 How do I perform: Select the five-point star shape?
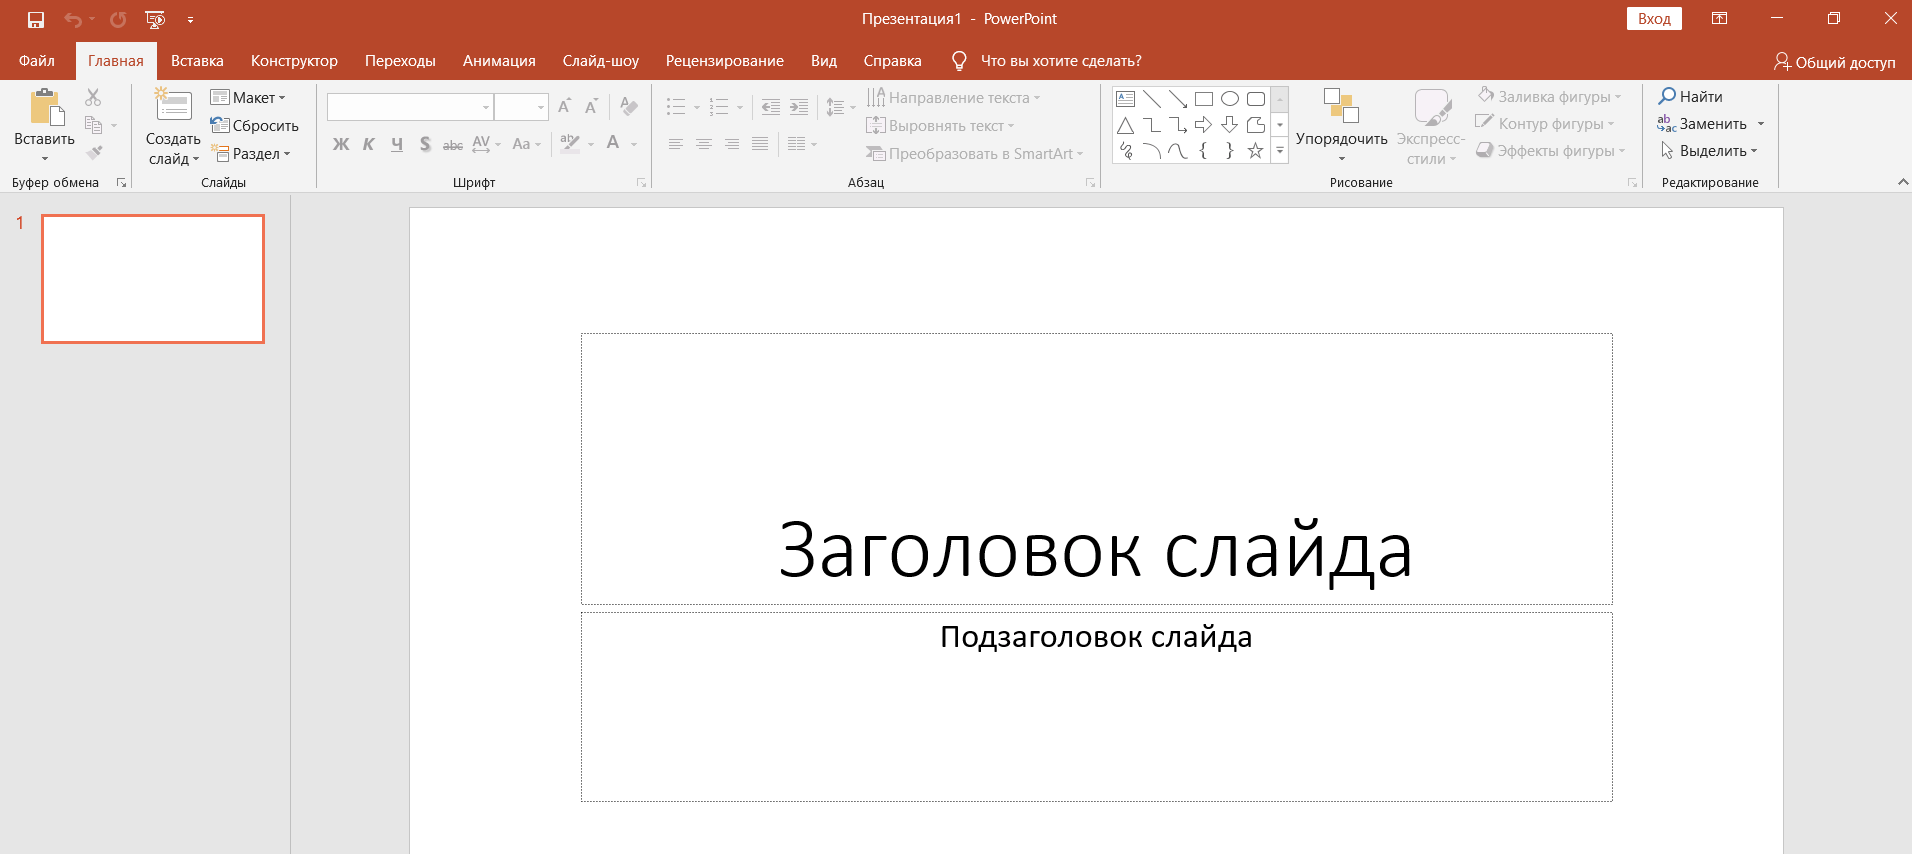pos(1256,151)
